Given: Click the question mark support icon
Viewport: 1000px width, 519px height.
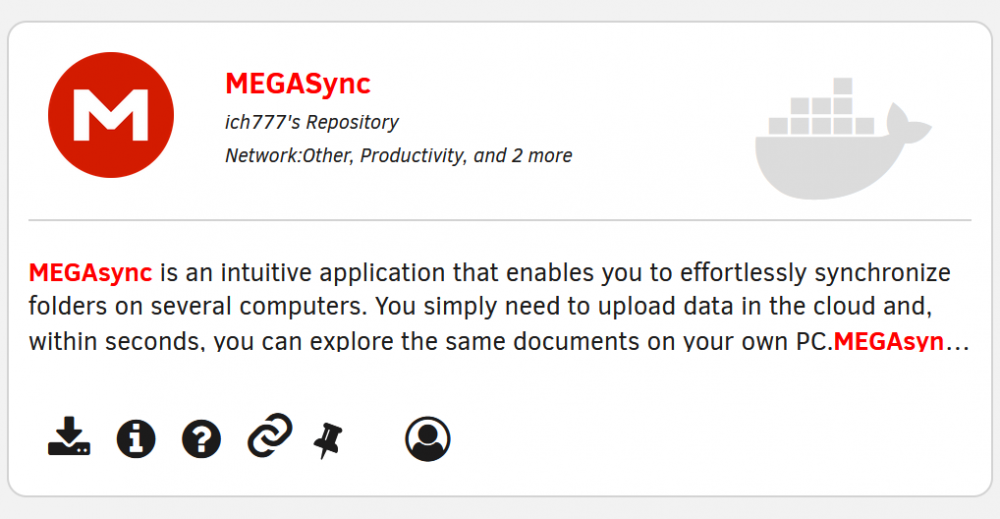Looking at the screenshot, I should pyautogui.click(x=202, y=439).
